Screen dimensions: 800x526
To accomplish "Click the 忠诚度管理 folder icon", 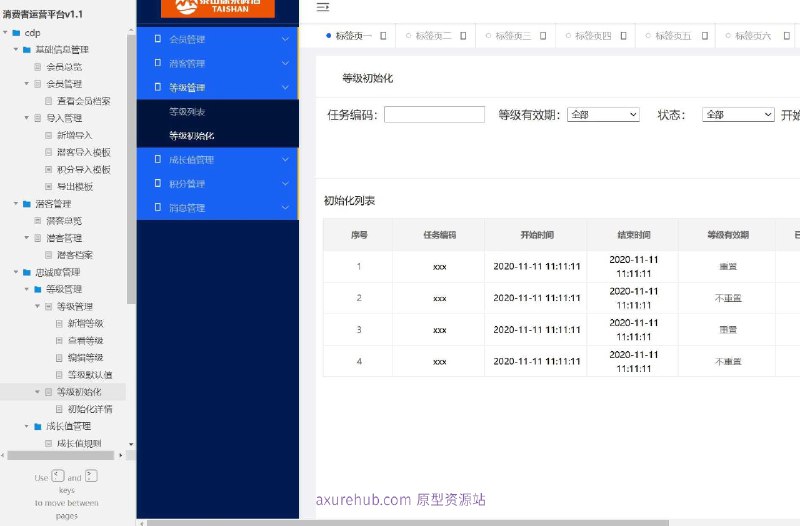I will 27,272.
